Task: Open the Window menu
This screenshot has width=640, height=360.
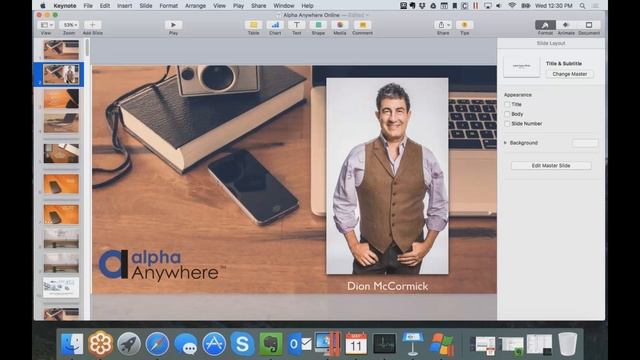Action: (x=284, y=6)
